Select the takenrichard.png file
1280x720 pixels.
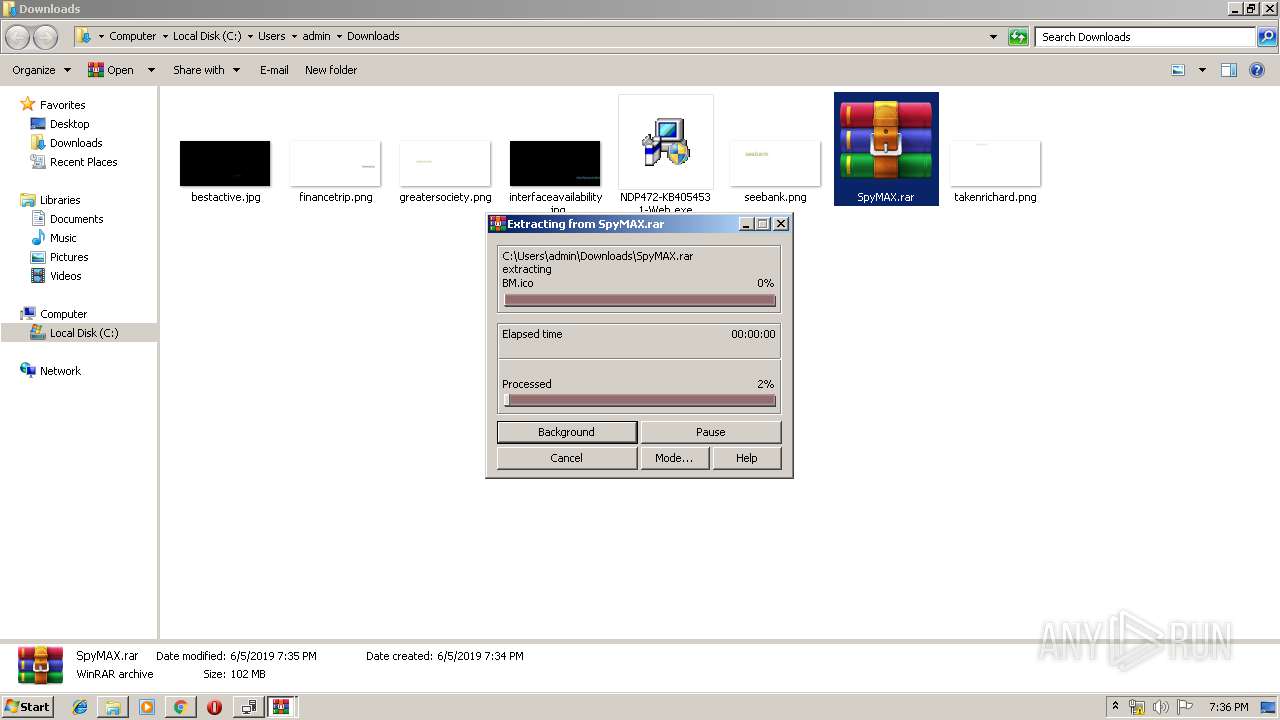click(995, 163)
